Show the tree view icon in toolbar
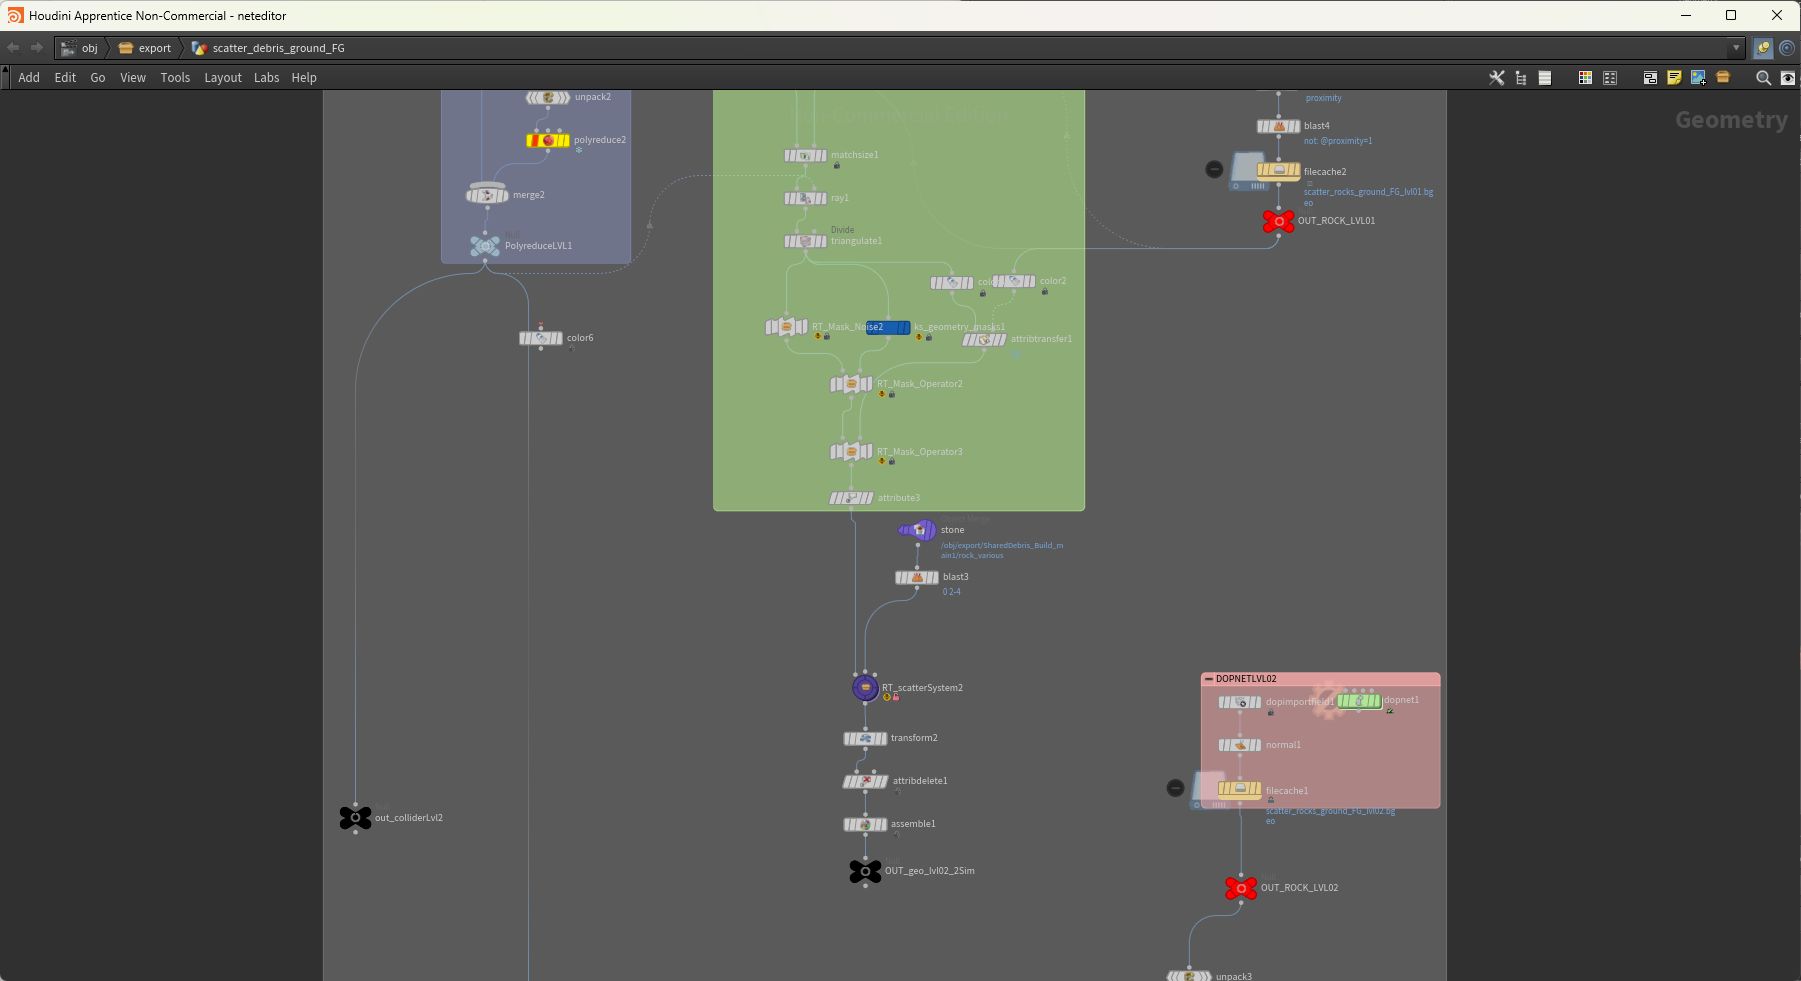 click(1521, 78)
